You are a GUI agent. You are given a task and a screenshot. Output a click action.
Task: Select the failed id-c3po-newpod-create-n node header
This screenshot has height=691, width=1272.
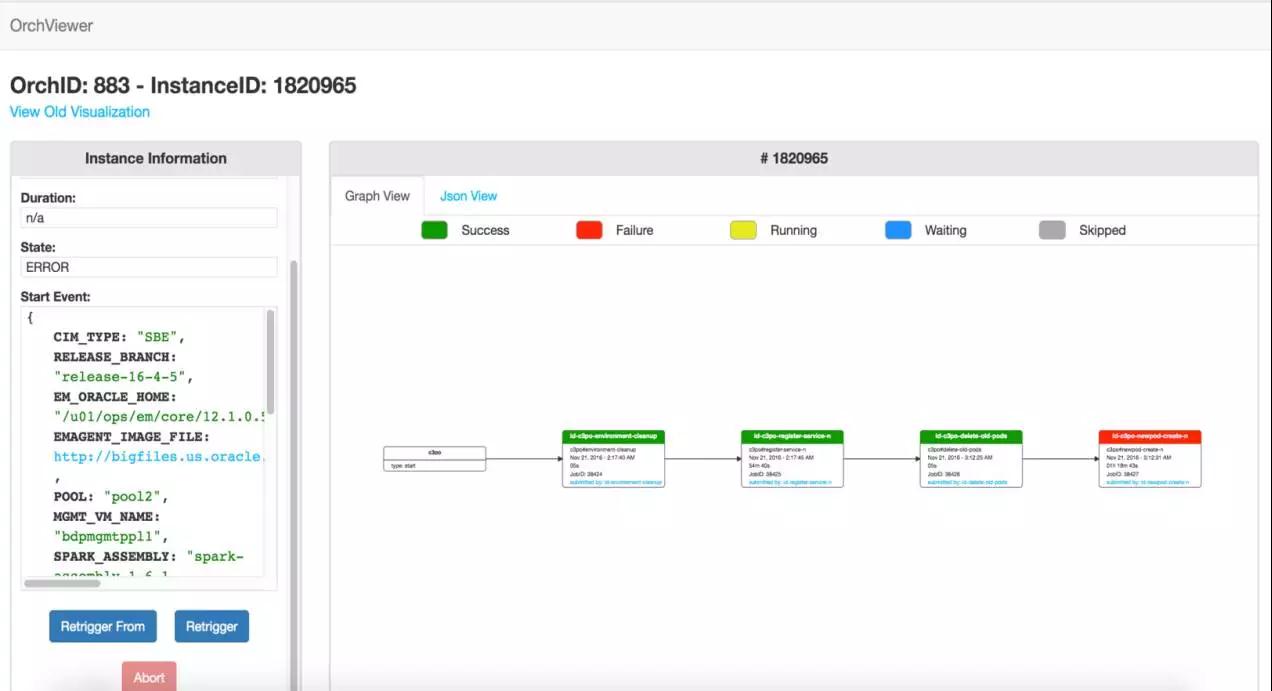[x=1150, y=437]
